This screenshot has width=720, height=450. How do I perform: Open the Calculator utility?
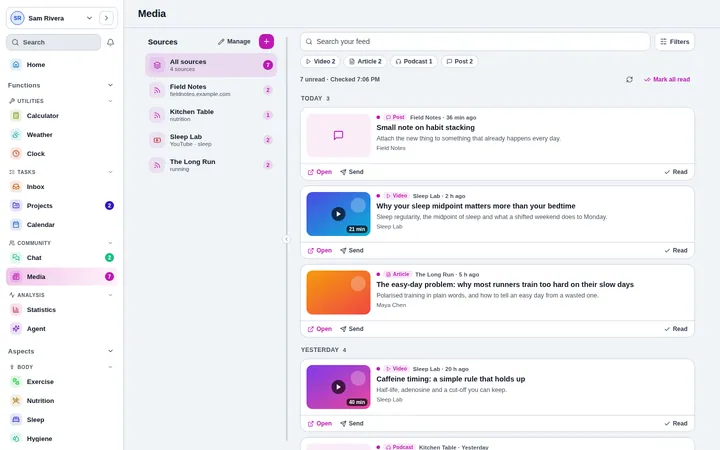[x=62, y=116]
